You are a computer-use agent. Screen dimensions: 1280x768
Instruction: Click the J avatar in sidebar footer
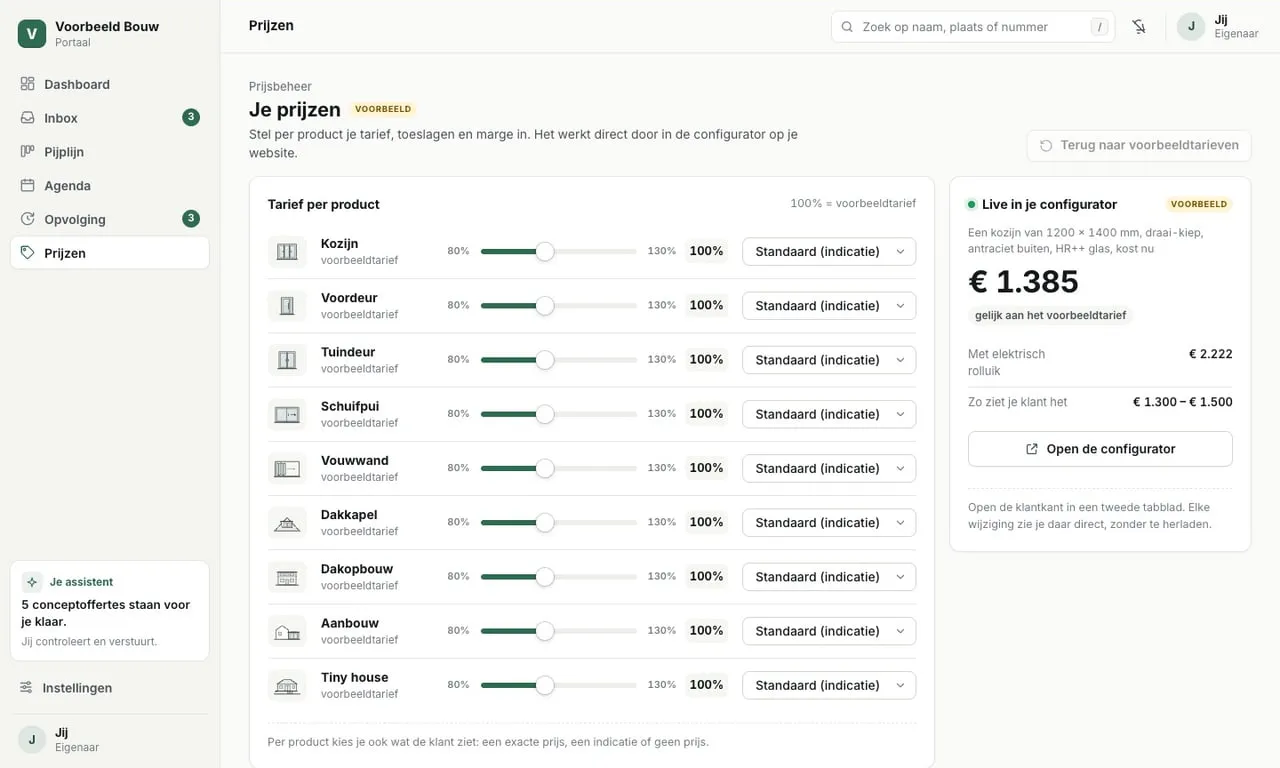coord(32,739)
